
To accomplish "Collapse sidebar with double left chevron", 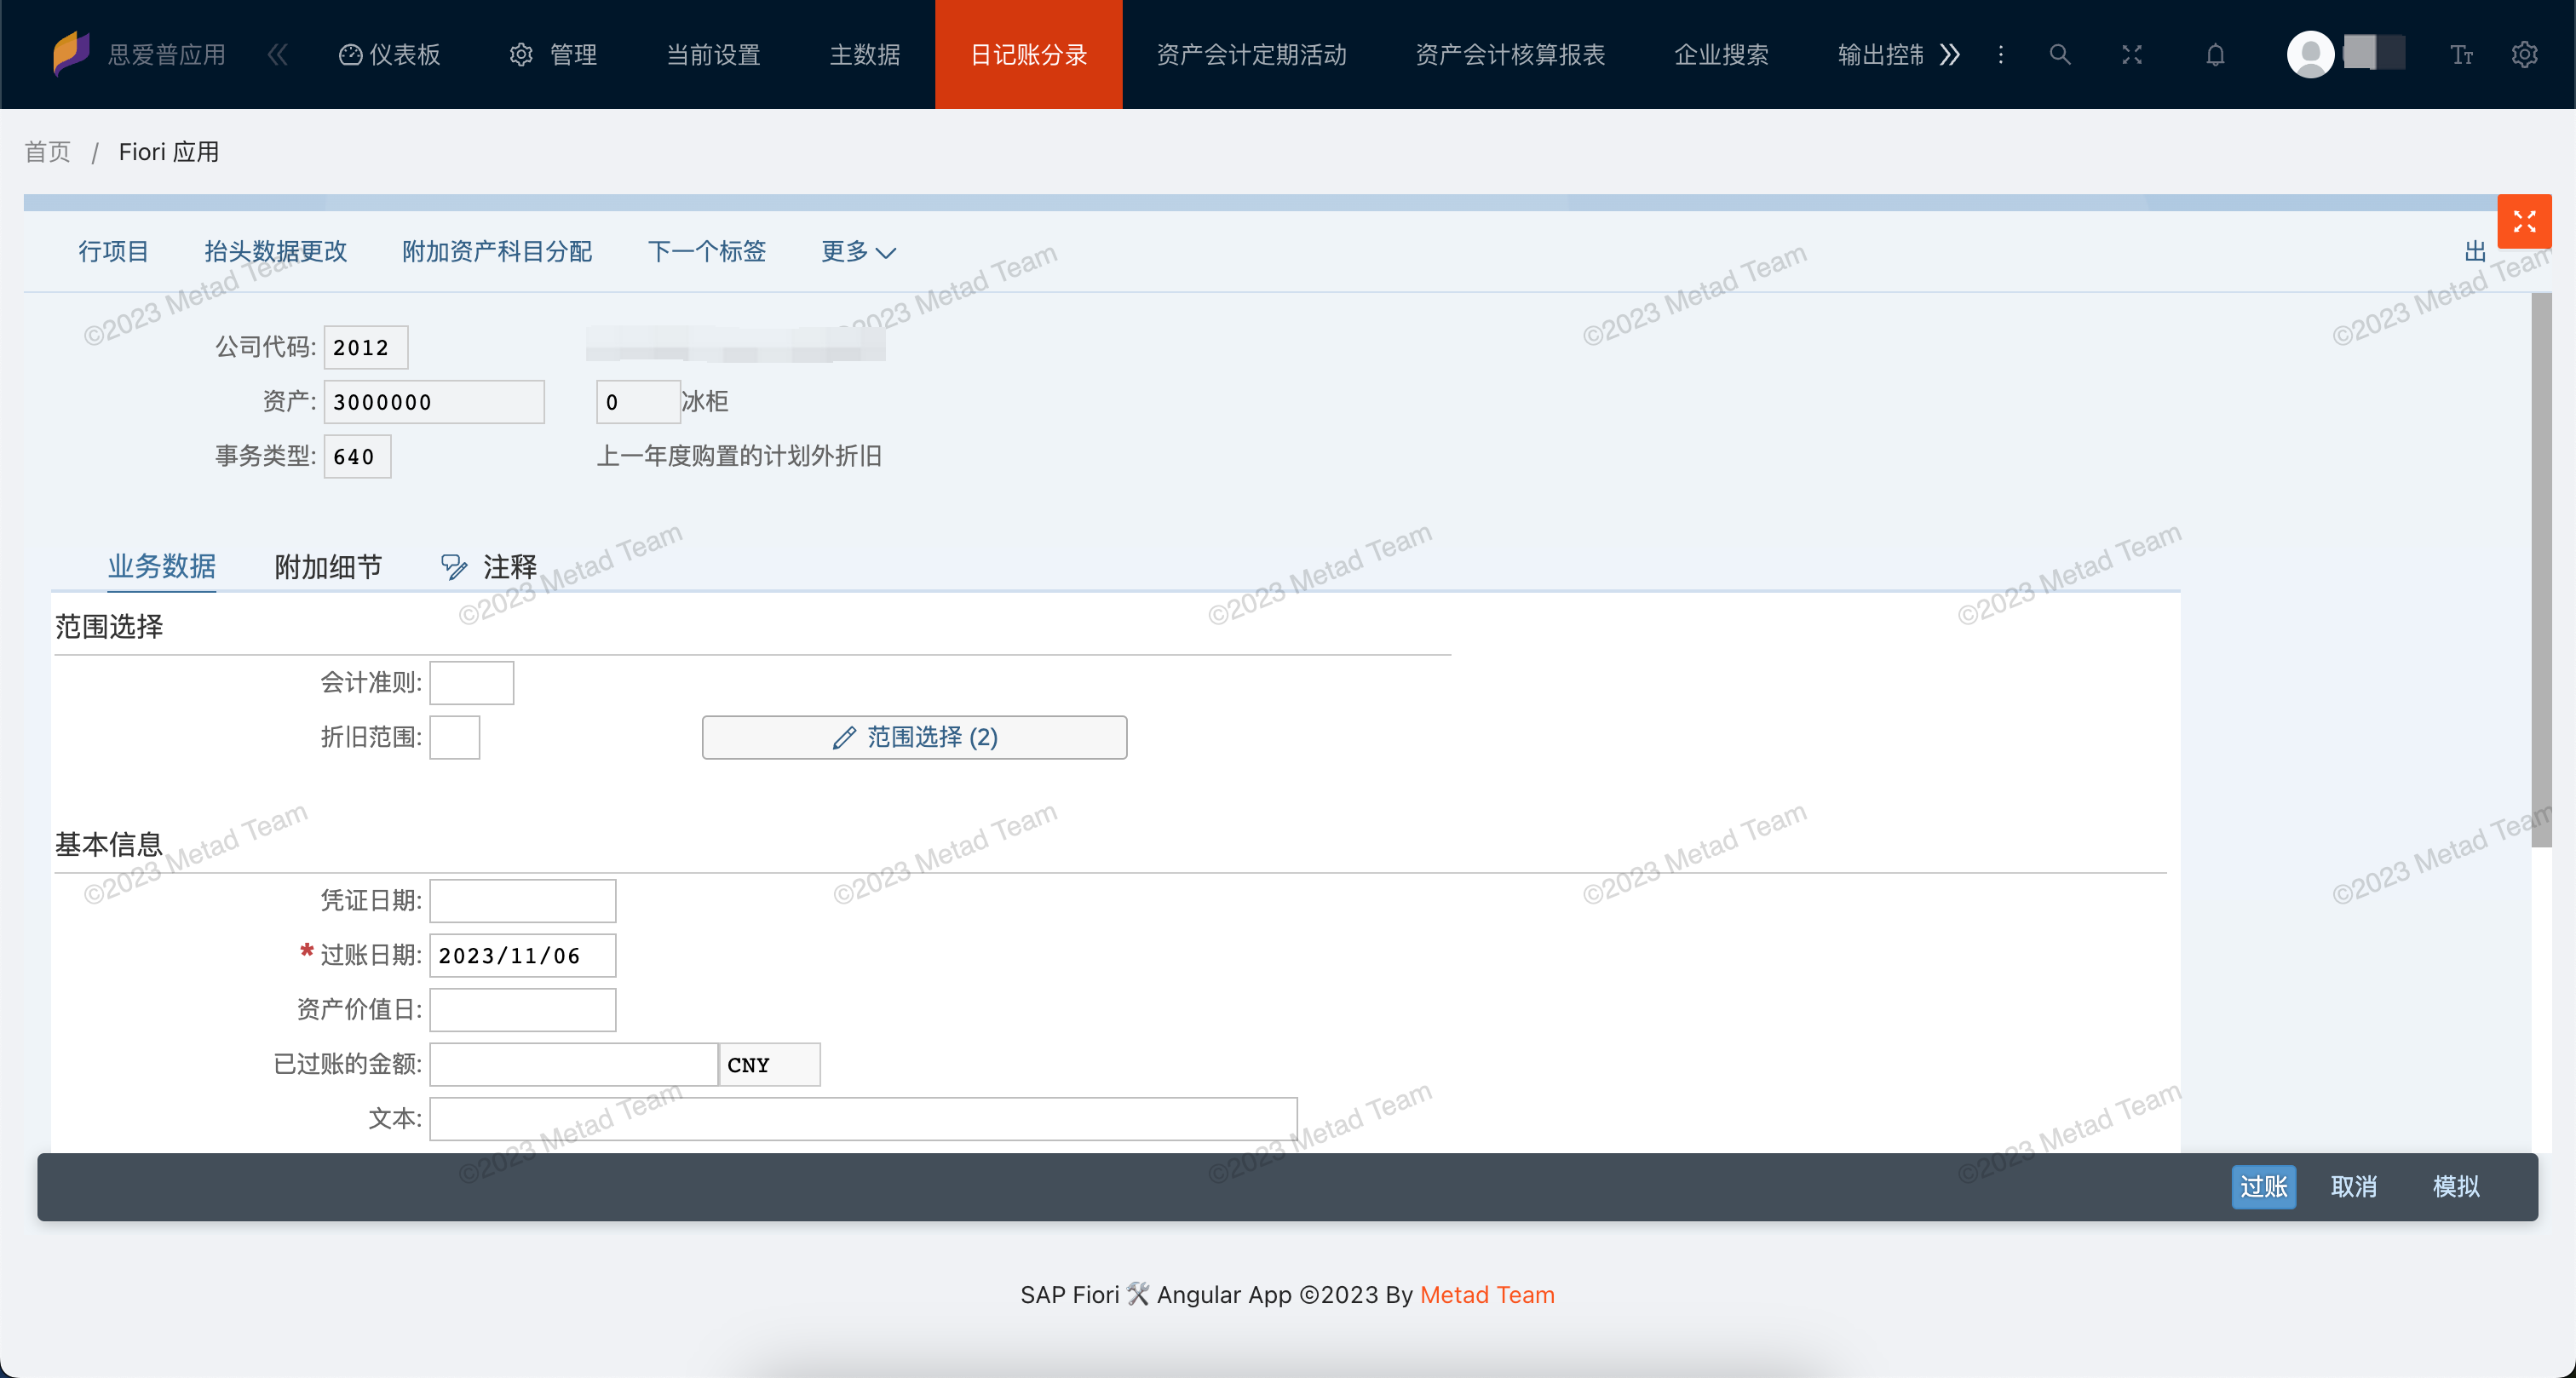I will (x=278, y=54).
